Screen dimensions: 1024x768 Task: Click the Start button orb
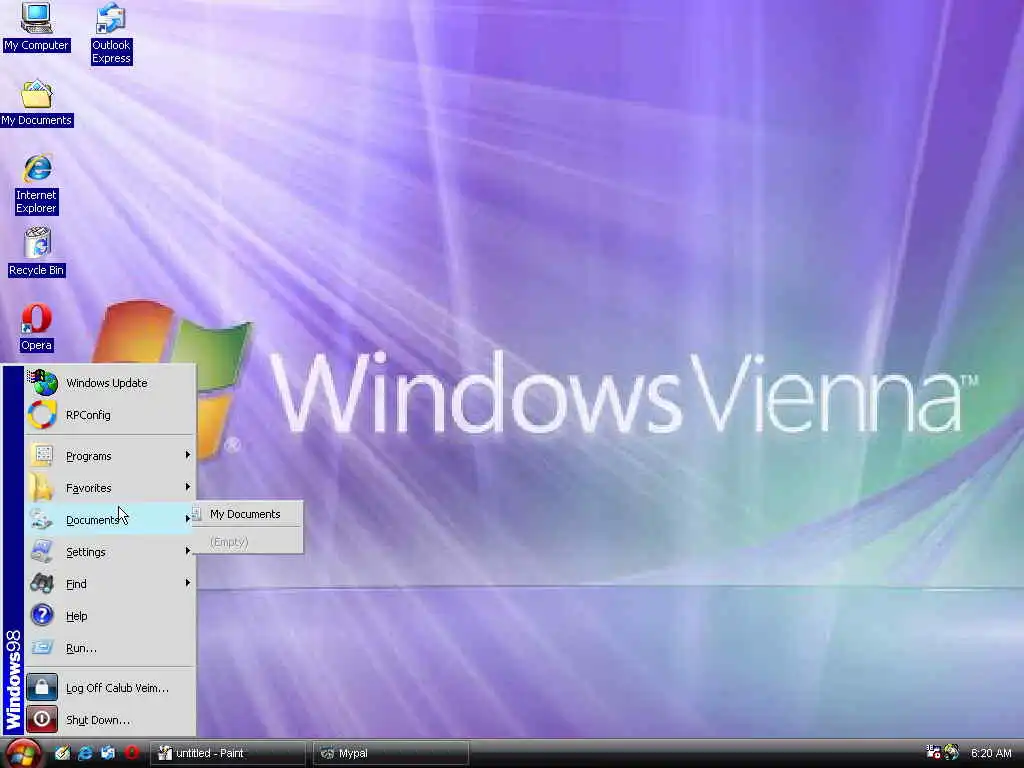[22, 754]
